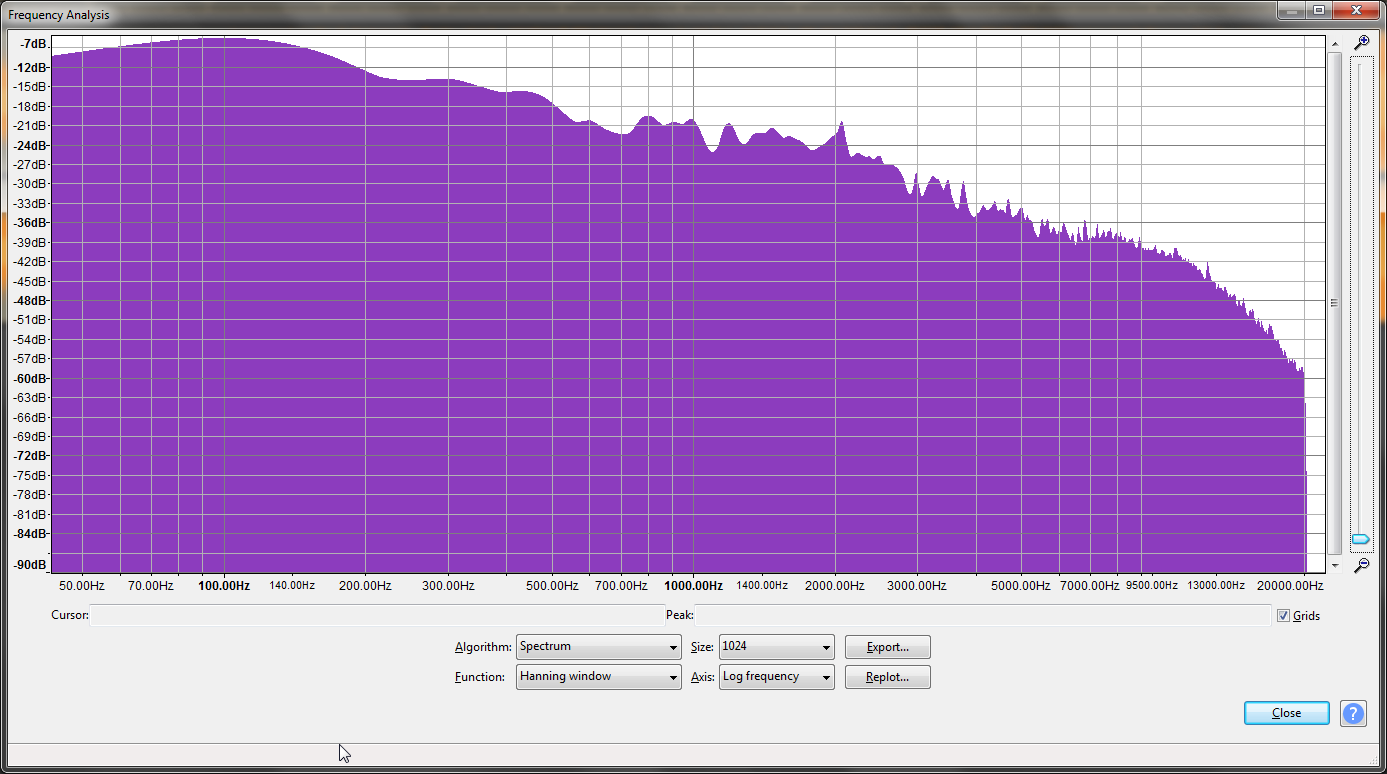Click the vertical scrollbar up arrow
This screenshot has width=1387, height=774.
pyautogui.click(x=1334, y=45)
